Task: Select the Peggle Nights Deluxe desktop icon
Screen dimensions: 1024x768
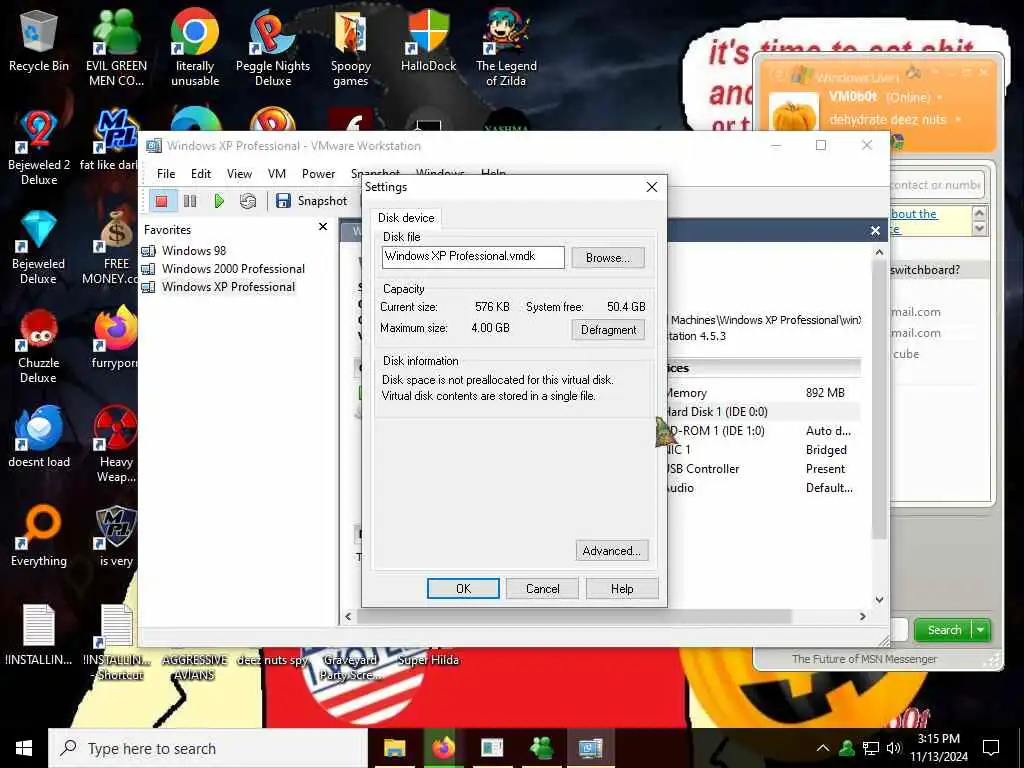Action: pos(273,48)
